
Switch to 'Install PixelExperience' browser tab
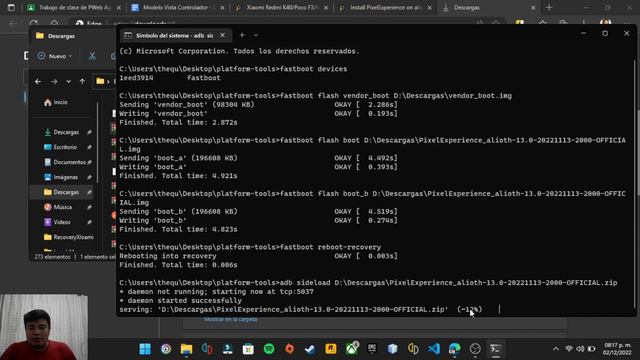click(x=385, y=8)
